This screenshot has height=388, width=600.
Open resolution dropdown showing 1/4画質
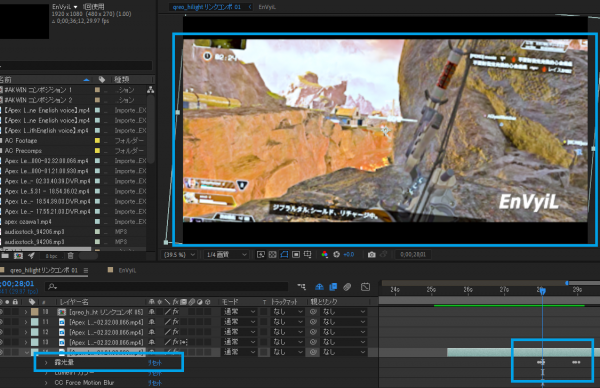point(227,254)
